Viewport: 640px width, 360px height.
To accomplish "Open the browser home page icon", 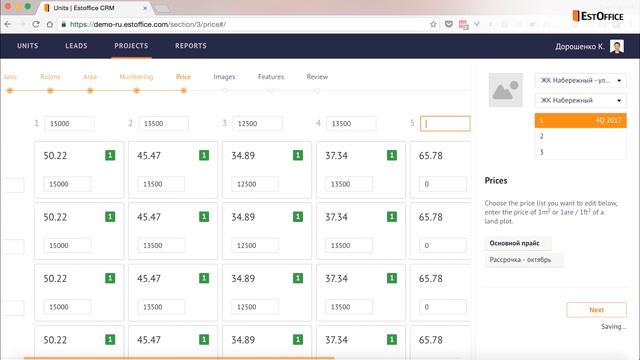I will (x=50, y=24).
